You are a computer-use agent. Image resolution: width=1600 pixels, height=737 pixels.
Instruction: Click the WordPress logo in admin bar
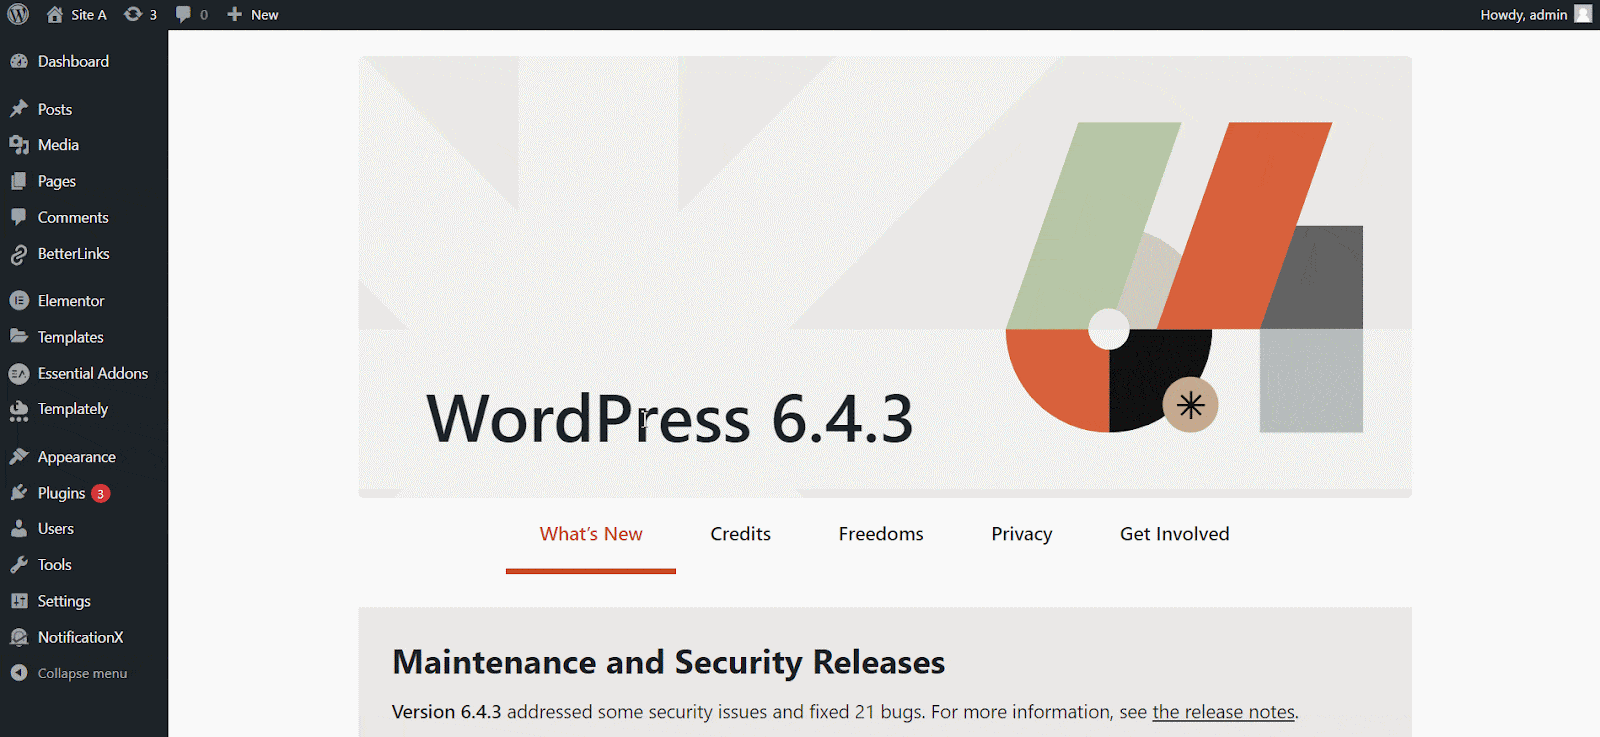[x=18, y=14]
